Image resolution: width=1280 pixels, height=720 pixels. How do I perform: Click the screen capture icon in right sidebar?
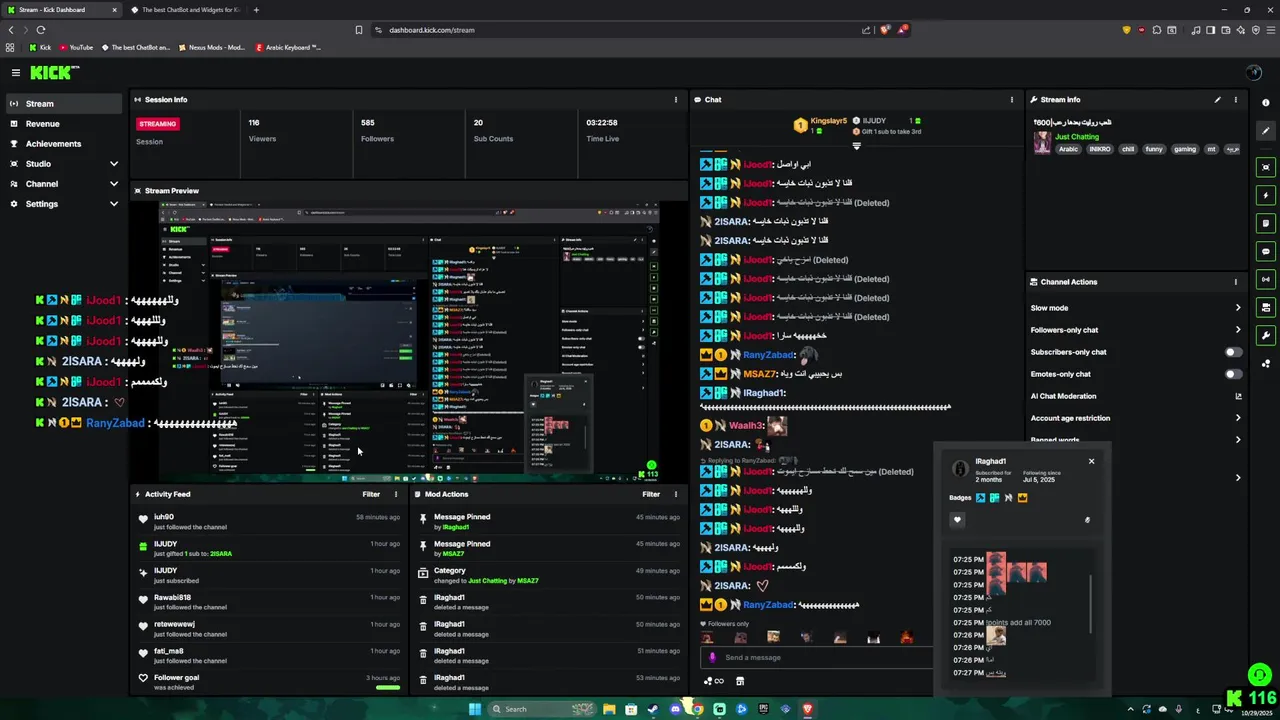tap(1266, 167)
